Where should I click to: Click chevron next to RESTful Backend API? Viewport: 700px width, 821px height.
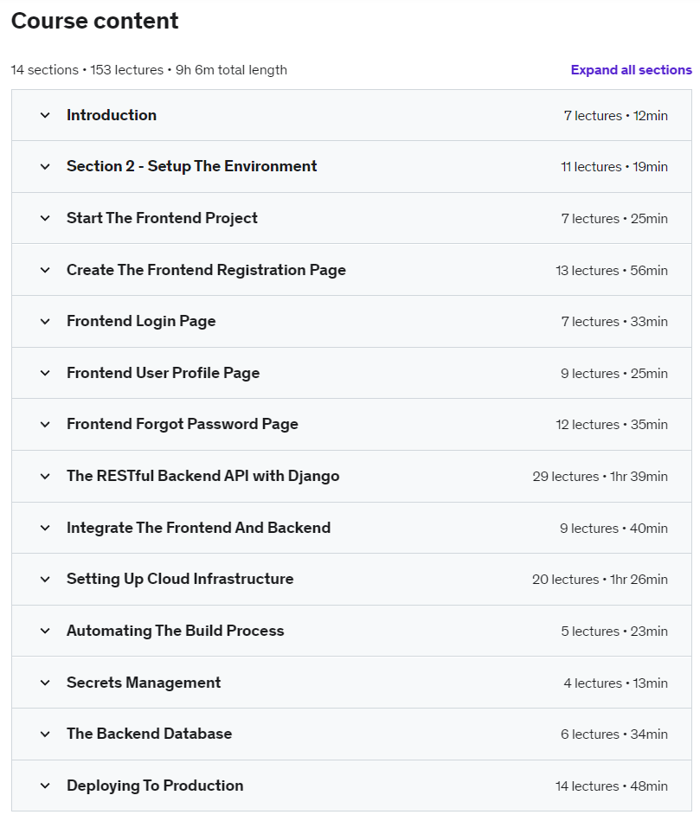point(45,476)
